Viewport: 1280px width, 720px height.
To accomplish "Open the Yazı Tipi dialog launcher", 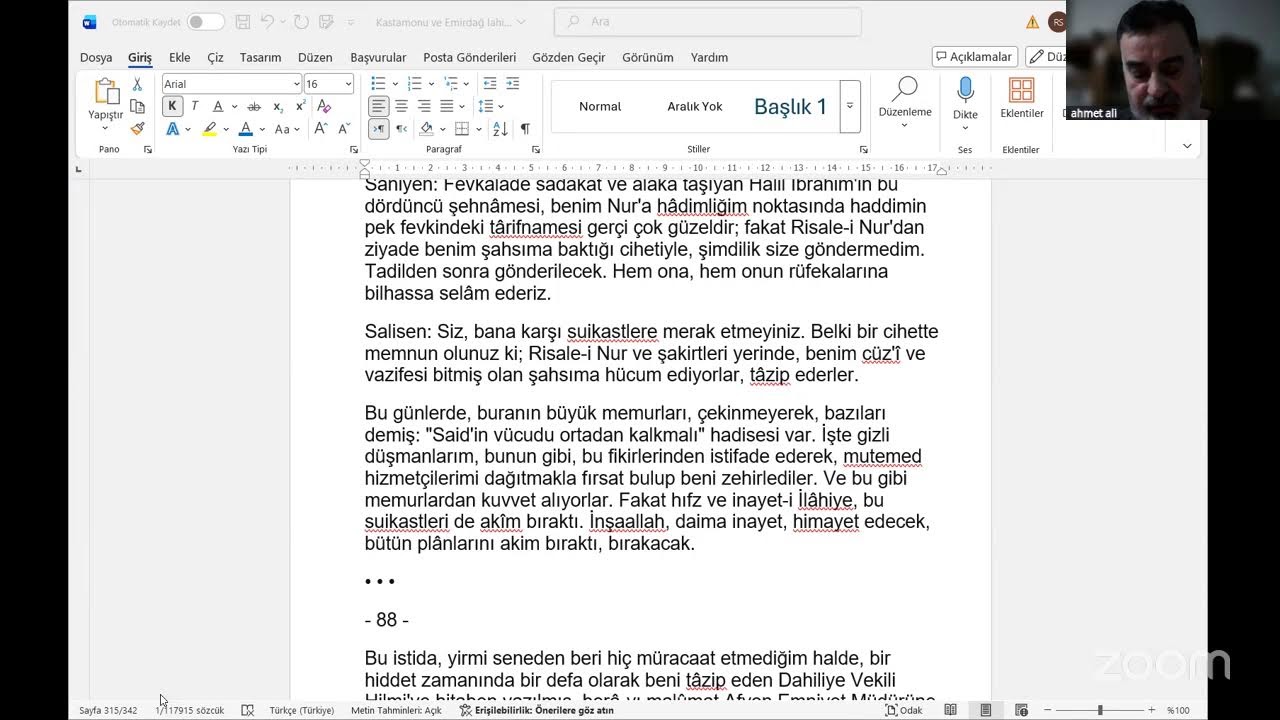I will [354, 149].
